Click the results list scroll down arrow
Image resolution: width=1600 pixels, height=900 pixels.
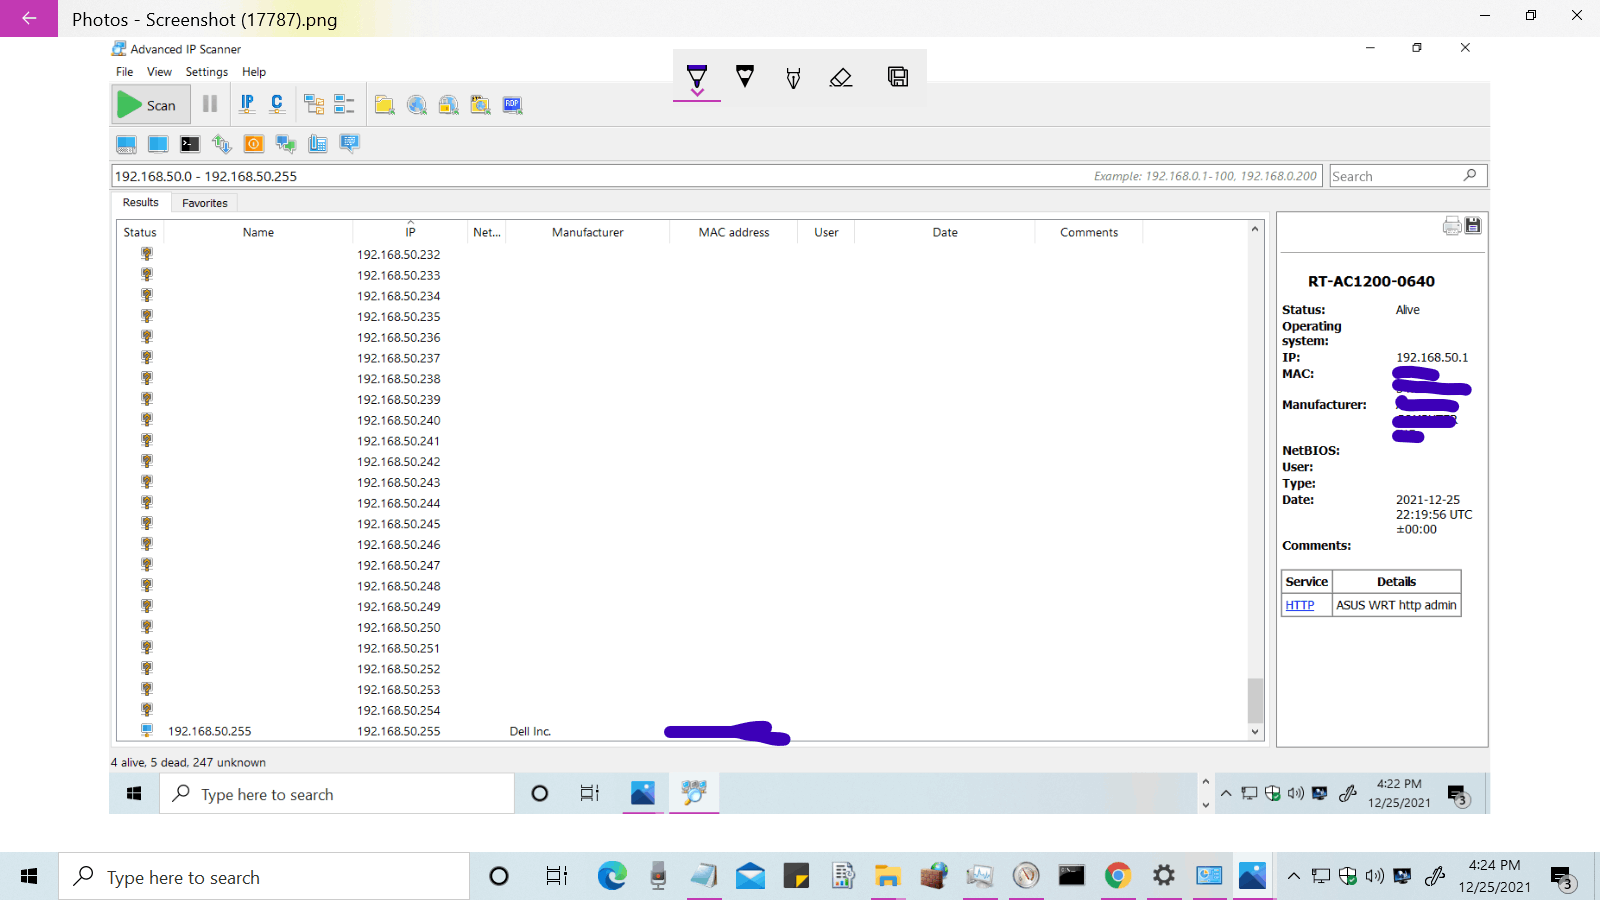tap(1255, 732)
